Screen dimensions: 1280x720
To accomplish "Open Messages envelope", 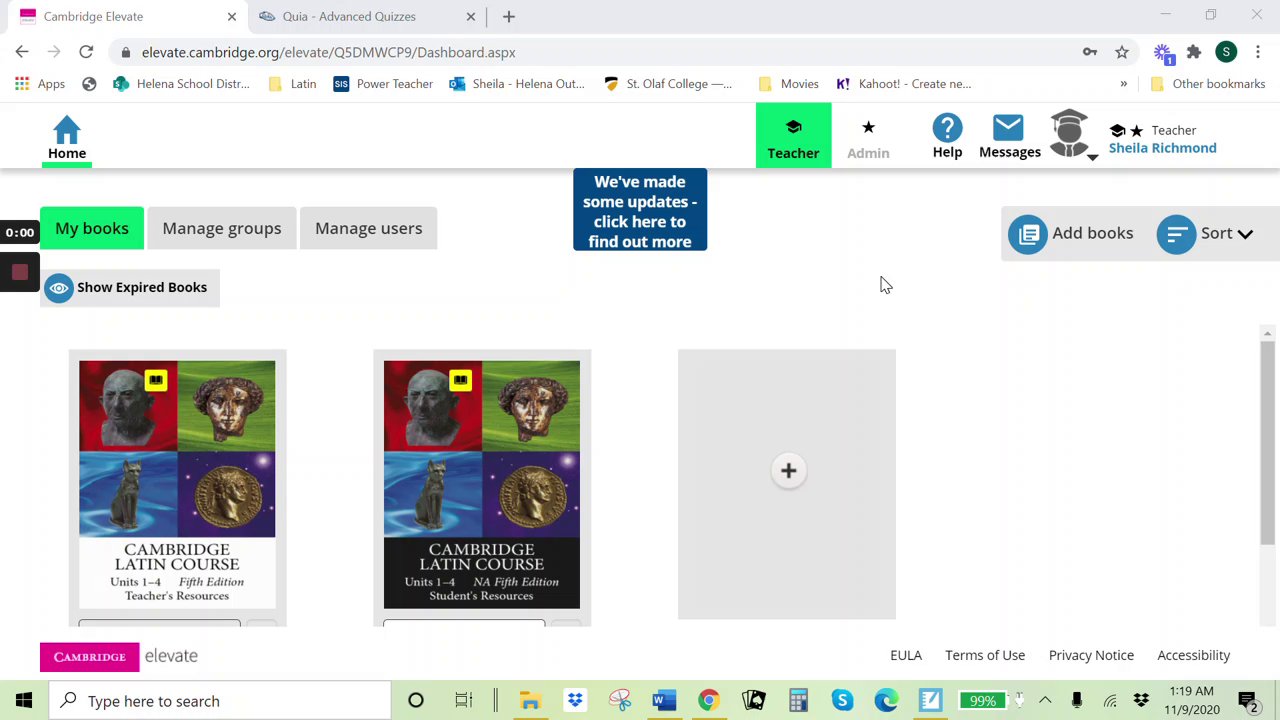I will coord(1009,136).
